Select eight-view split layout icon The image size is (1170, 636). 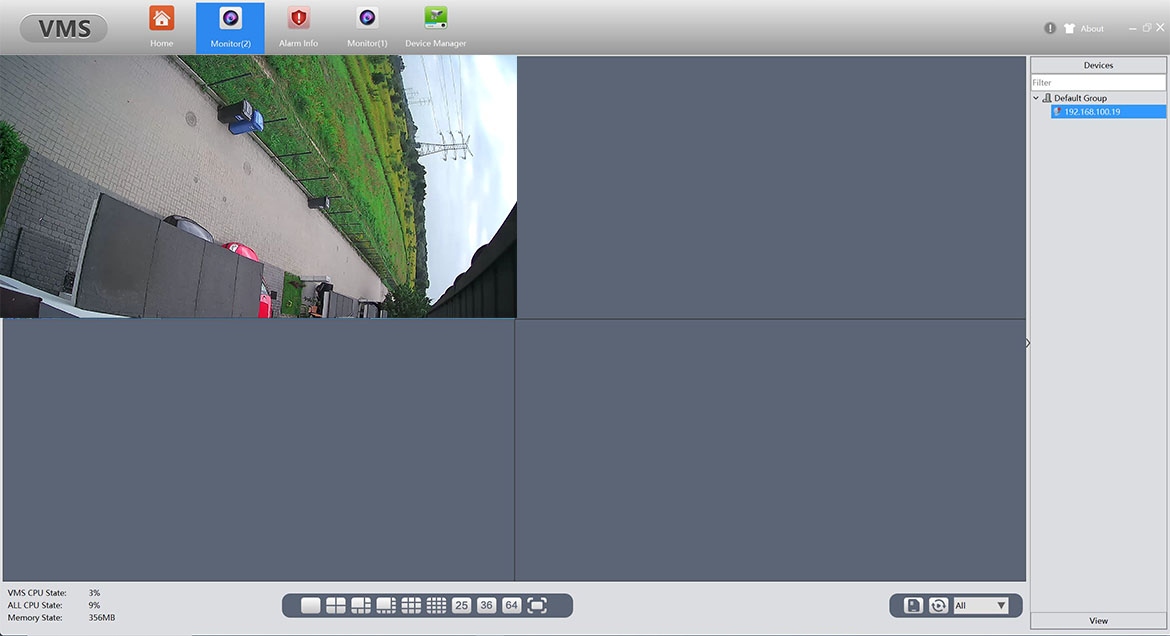(386, 605)
